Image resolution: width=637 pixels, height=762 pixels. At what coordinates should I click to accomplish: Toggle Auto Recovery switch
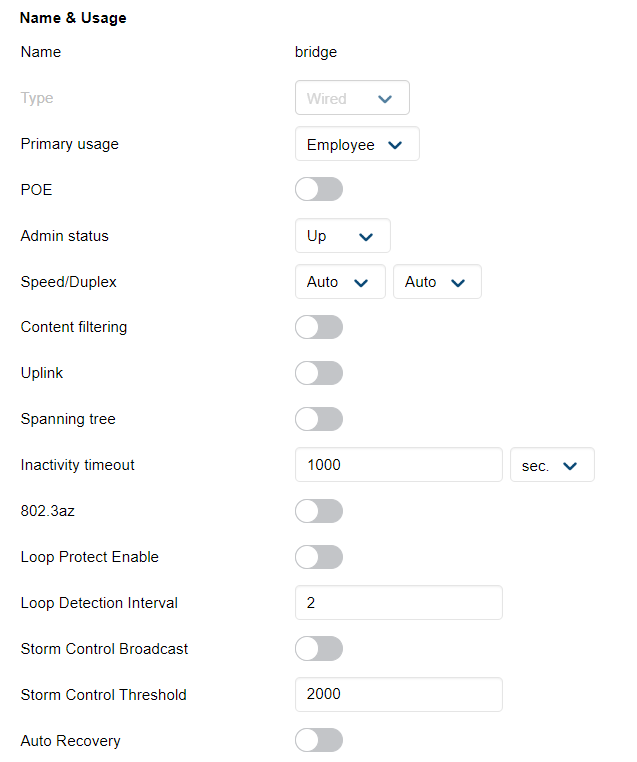tap(319, 741)
